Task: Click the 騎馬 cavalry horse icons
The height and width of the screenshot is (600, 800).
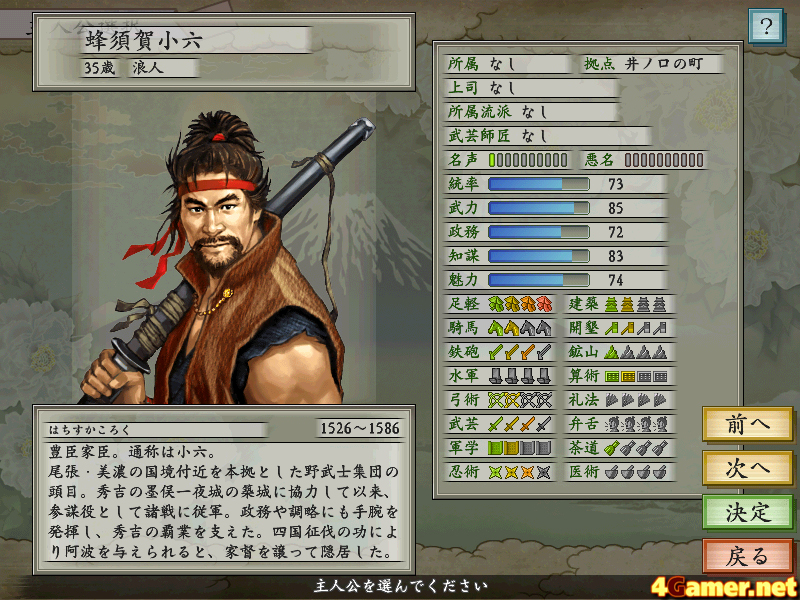Action: [x=520, y=328]
